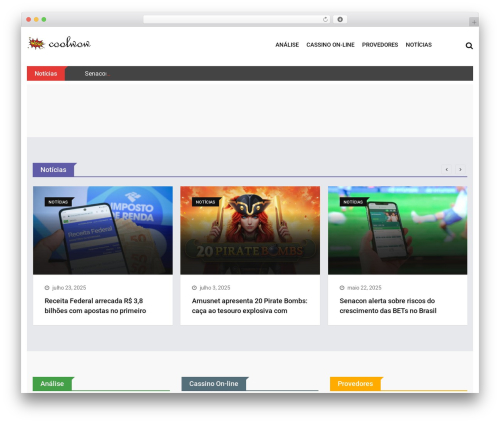Viewport: 500px width, 423px height.
Task: Click red Notícias ticker label
Action: pos(46,73)
